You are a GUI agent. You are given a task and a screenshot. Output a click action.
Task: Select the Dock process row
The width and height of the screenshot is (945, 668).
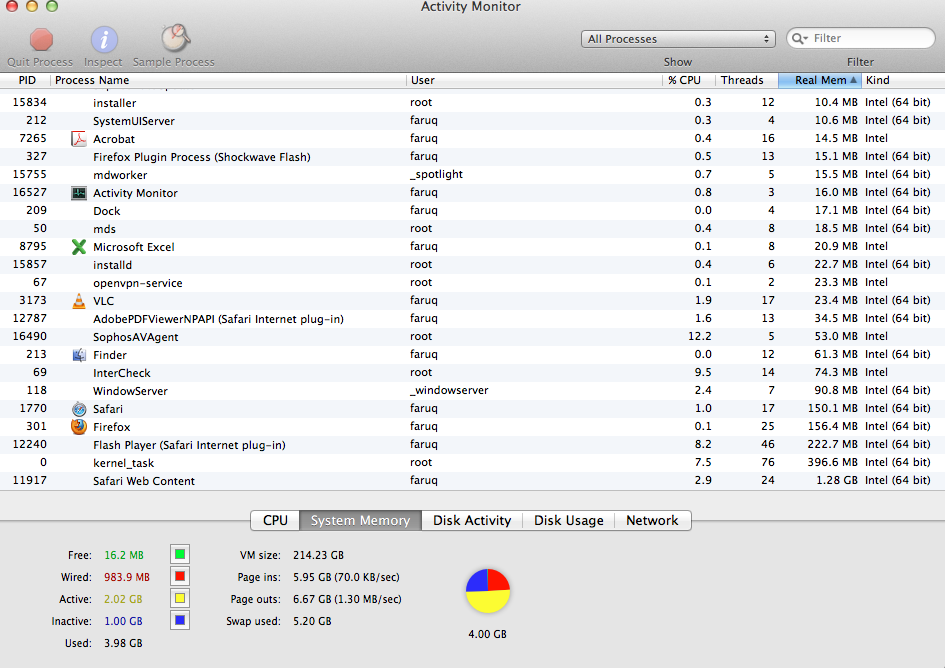click(472, 210)
